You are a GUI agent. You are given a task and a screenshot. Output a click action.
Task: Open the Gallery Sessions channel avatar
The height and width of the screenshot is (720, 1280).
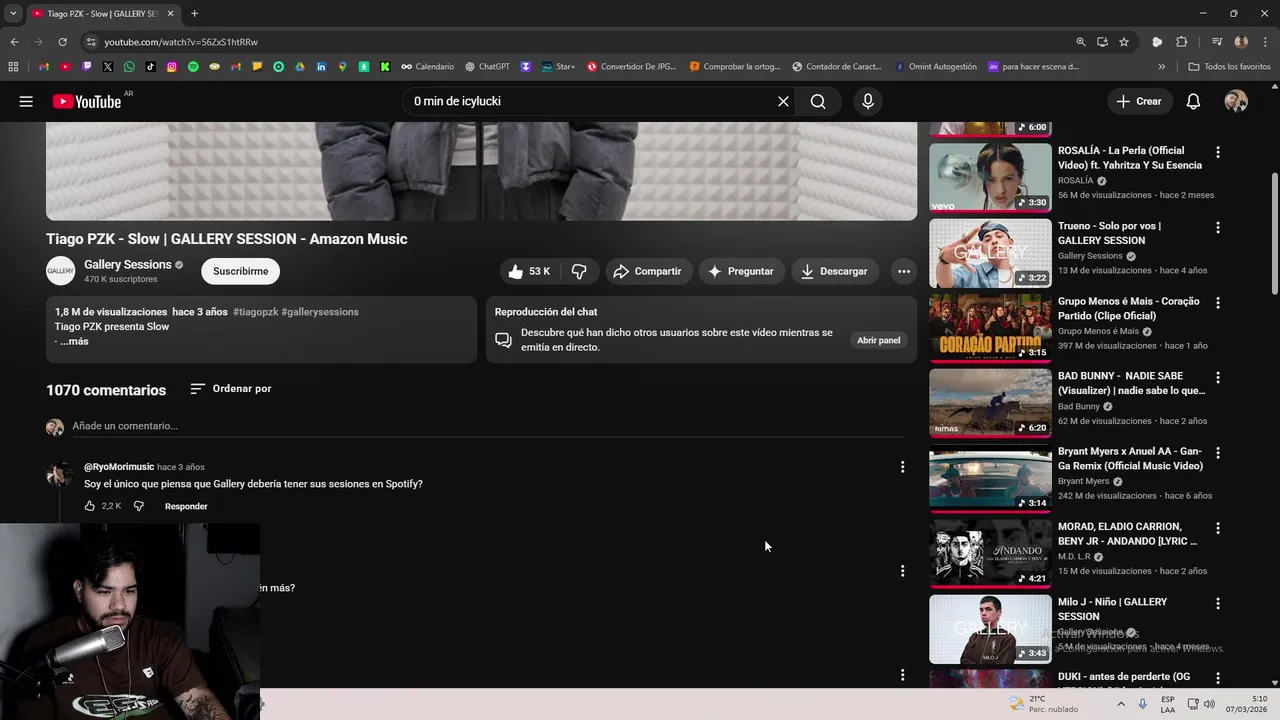60,271
